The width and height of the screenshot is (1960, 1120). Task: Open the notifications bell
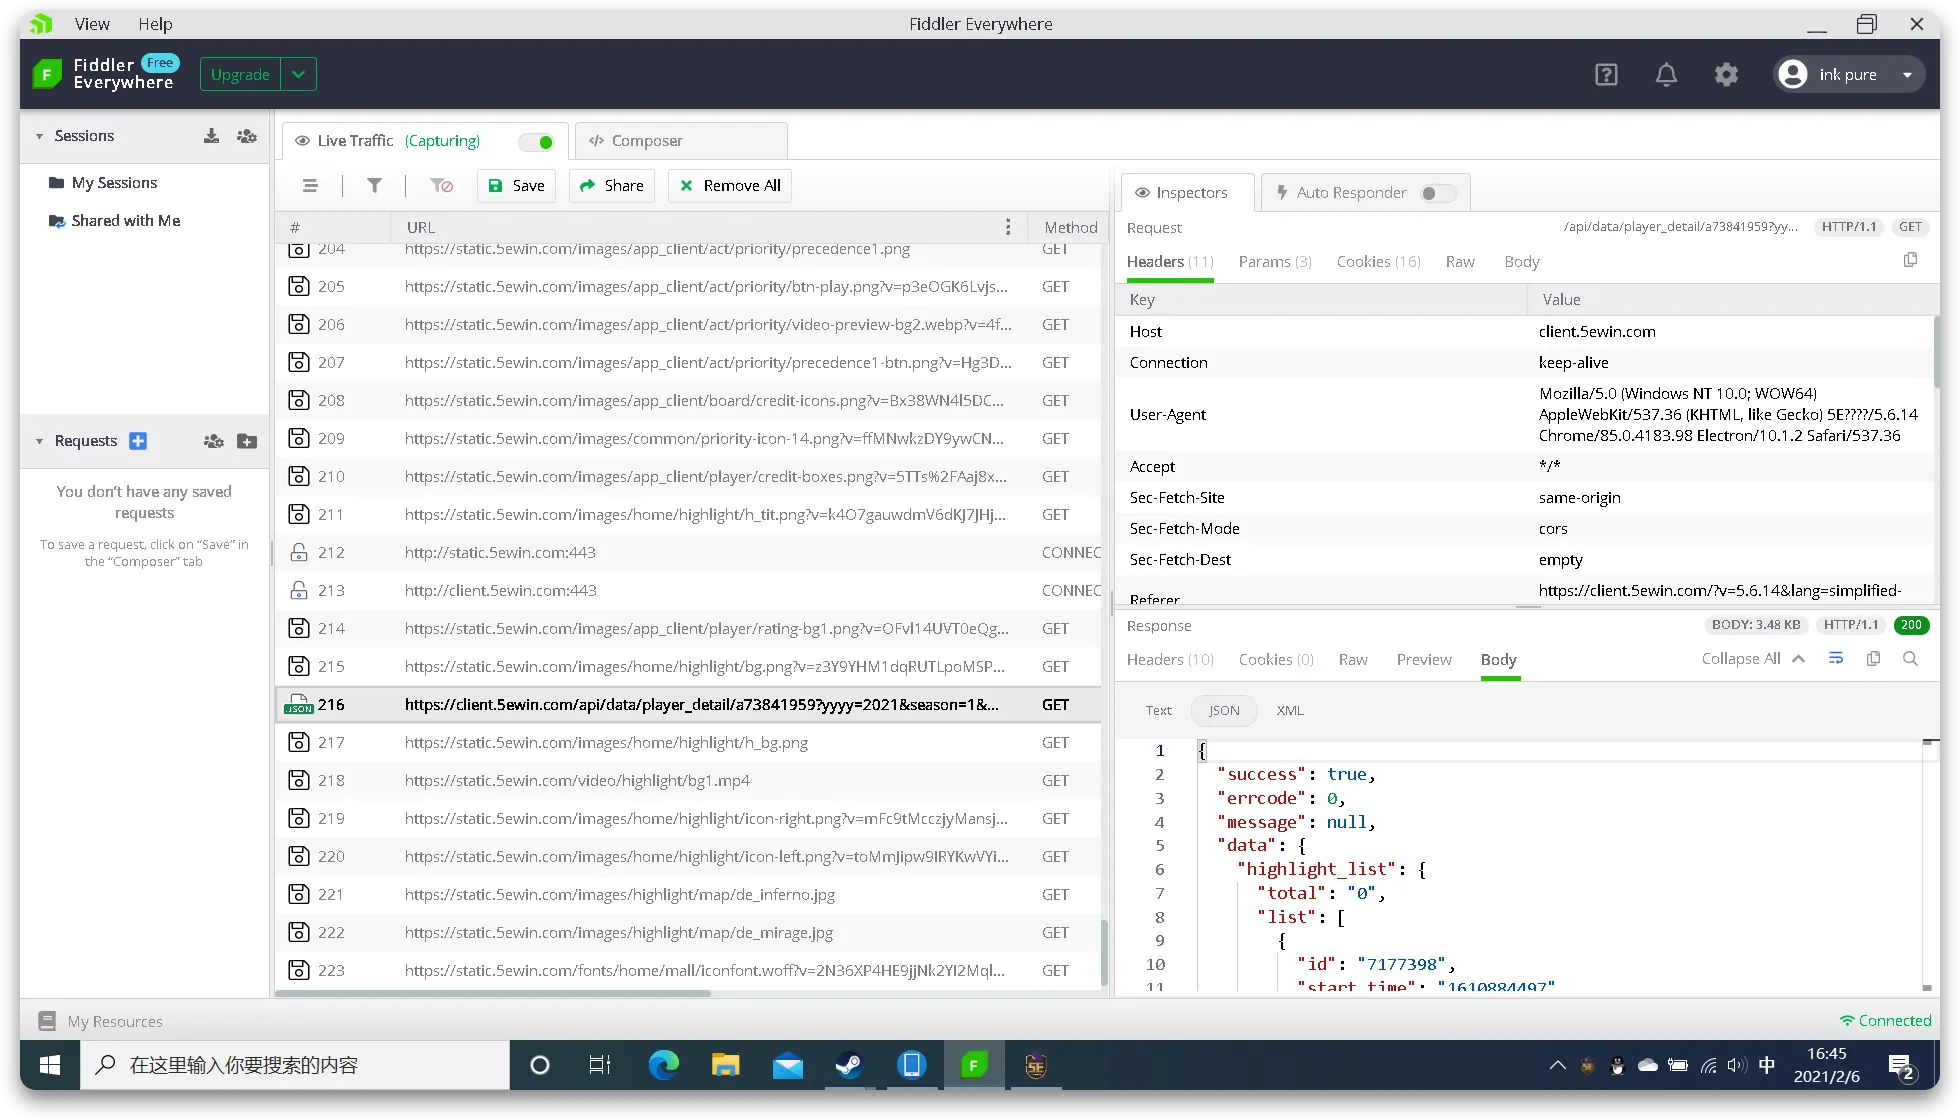click(1666, 75)
